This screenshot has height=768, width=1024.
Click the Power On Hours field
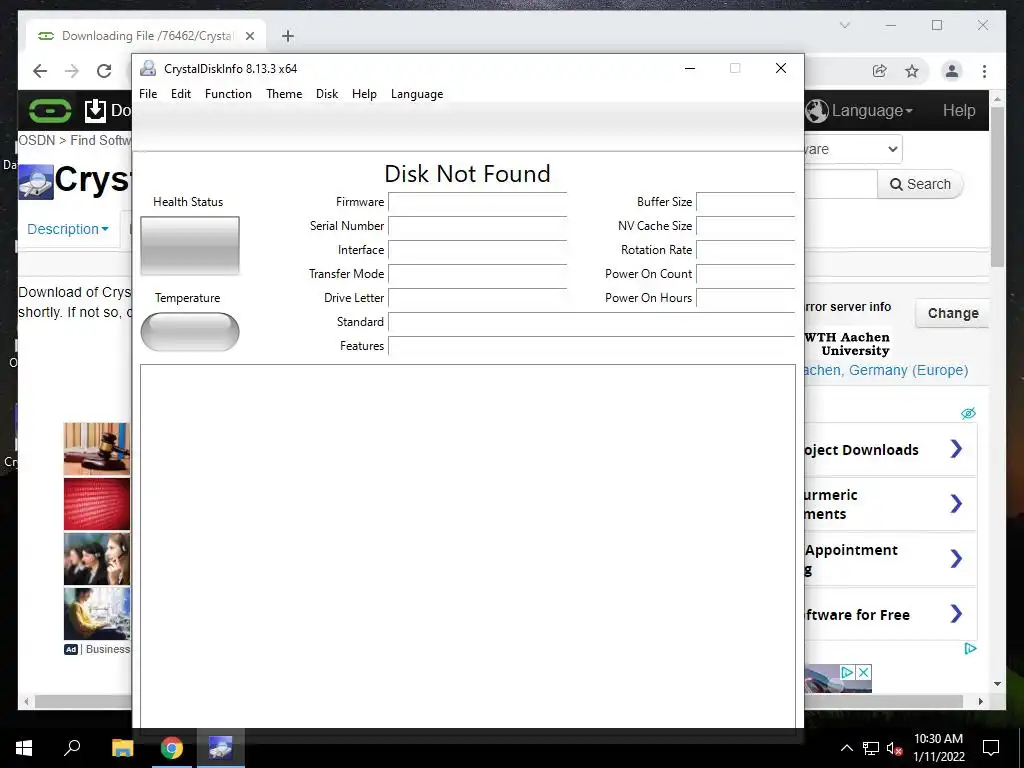point(746,298)
